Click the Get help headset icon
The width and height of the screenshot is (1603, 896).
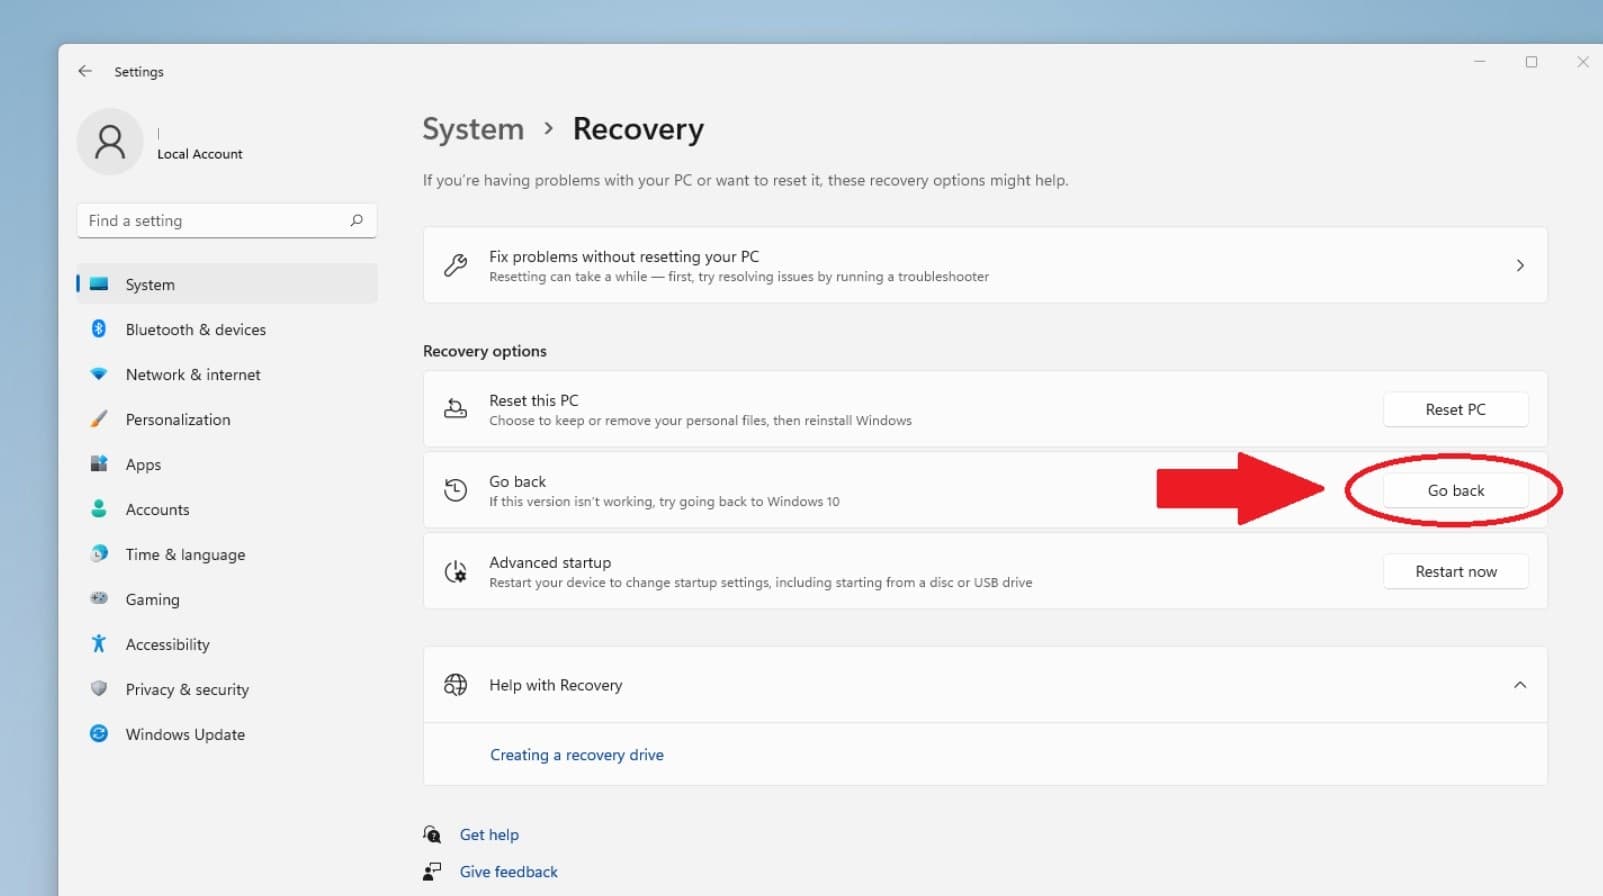[432, 834]
